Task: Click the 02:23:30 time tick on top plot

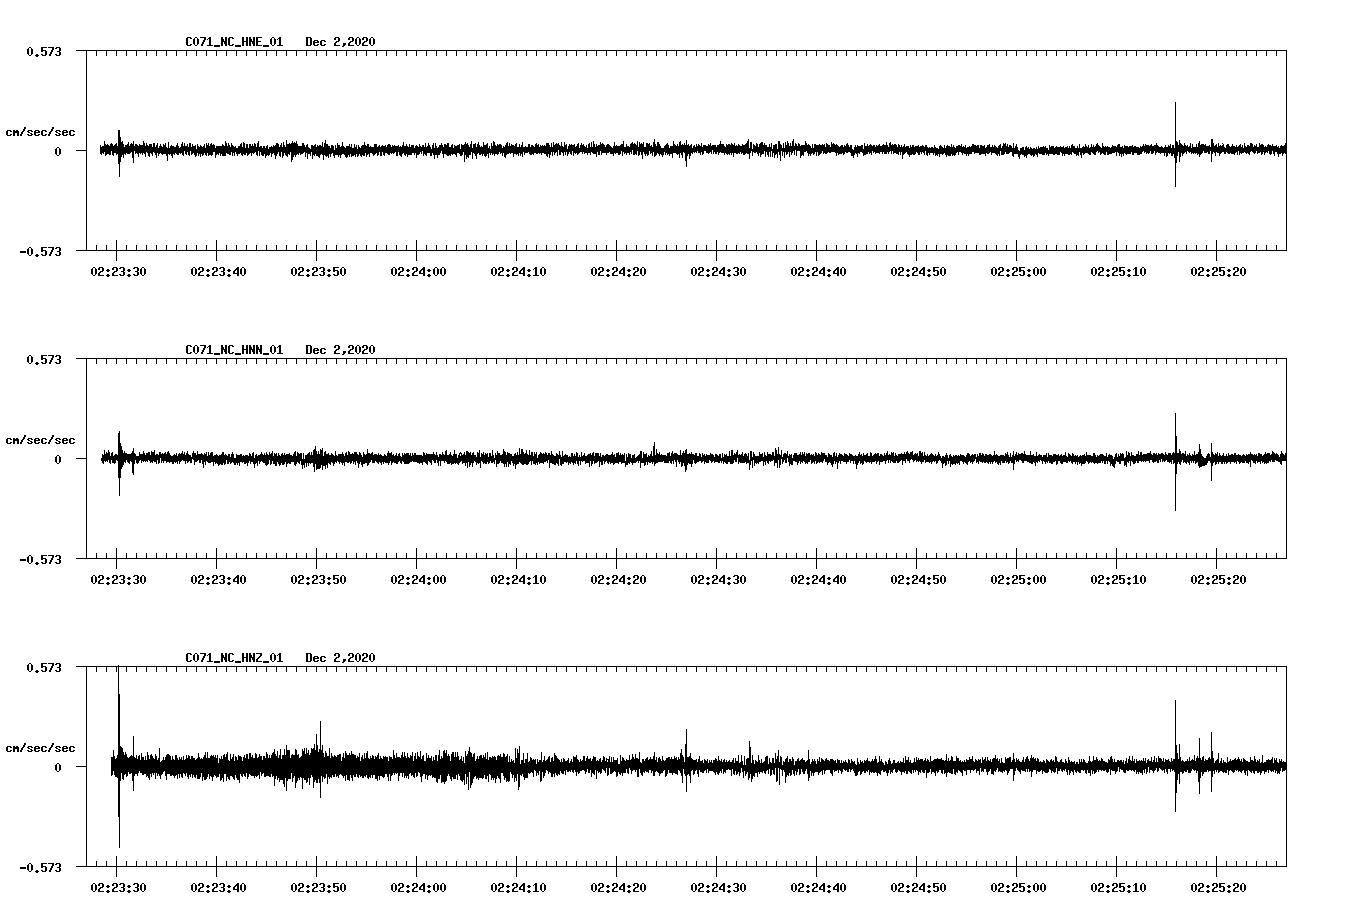Action: tap(117, 269)
